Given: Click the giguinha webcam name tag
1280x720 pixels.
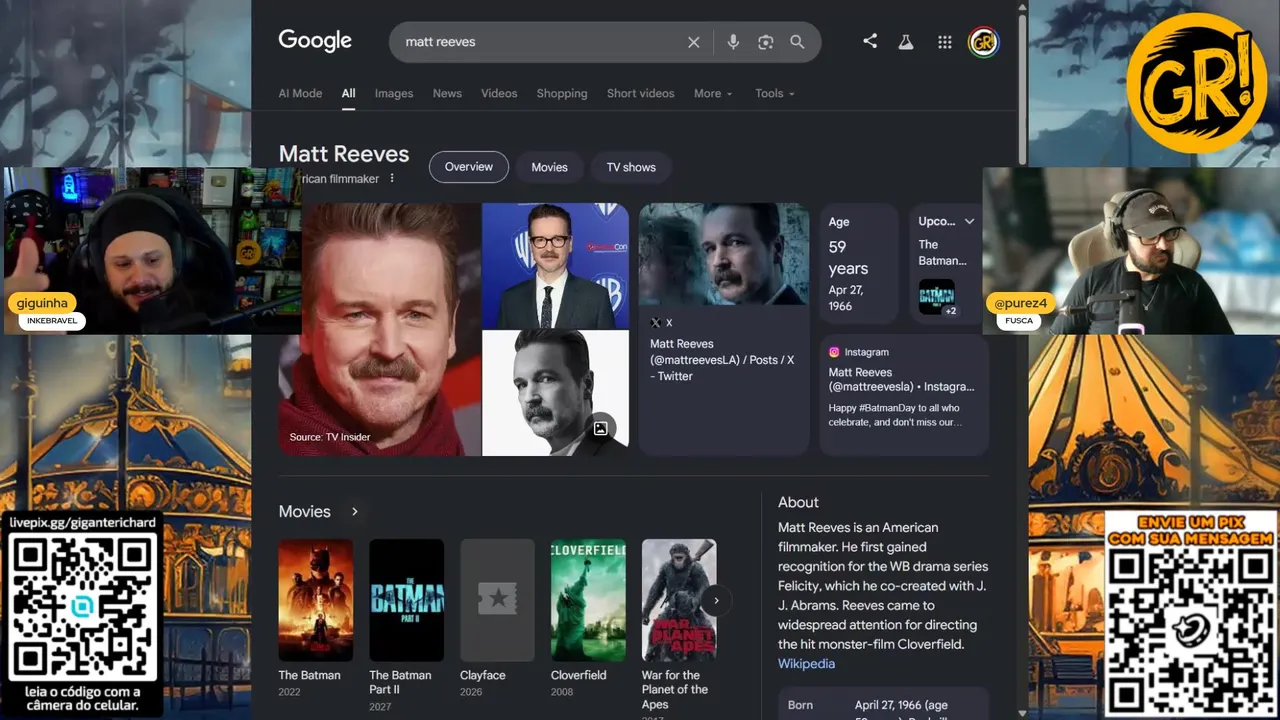Looking at the screenshot, I should click(x=42, y=303).
